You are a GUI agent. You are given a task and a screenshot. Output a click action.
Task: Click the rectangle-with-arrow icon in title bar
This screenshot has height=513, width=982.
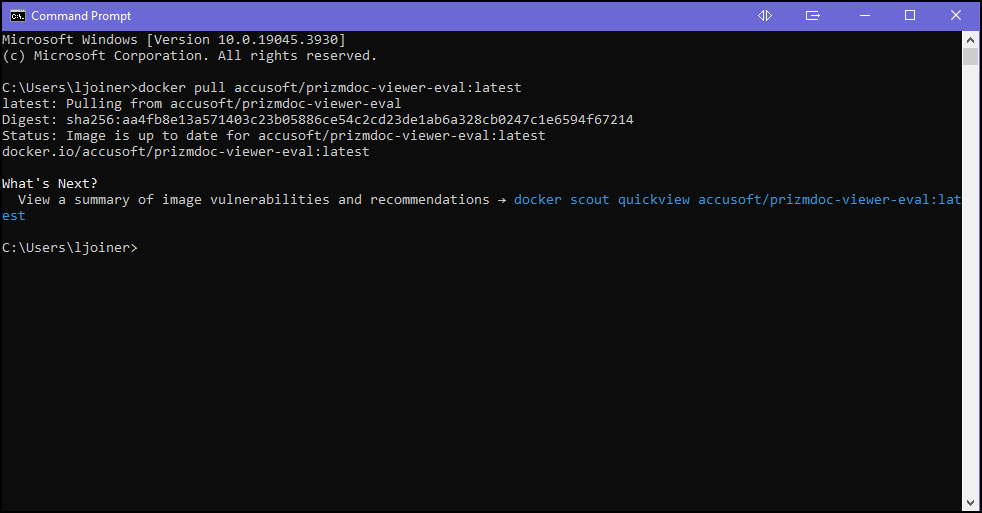tap(813, 16)
